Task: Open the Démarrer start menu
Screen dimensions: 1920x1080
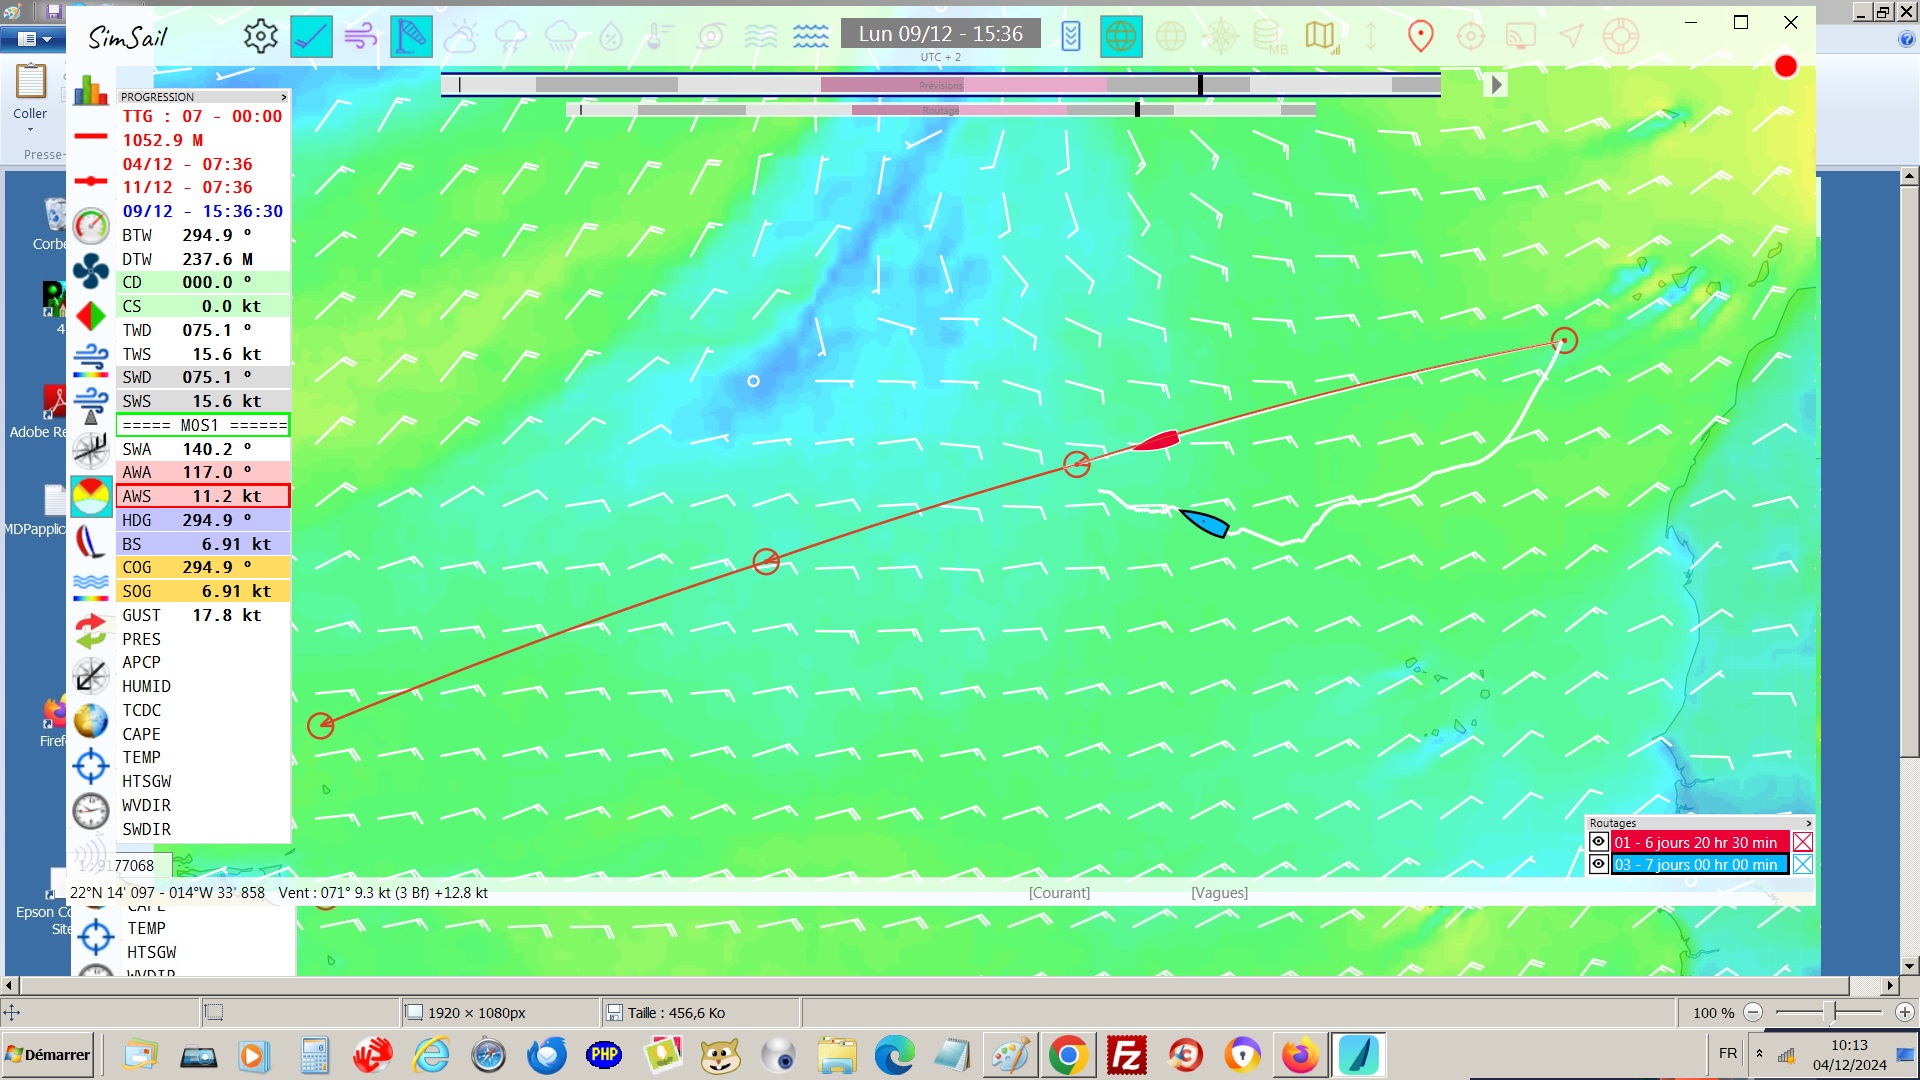Action: 48,1055
